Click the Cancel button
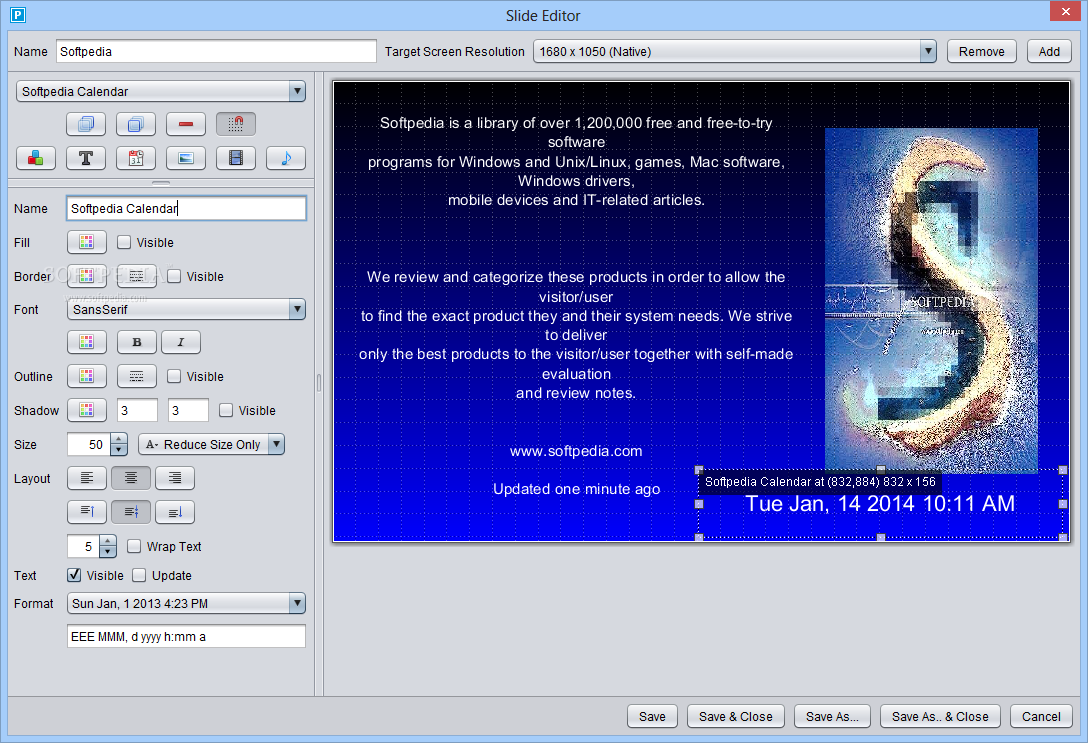Screen dimensions: 1088x743 click(x=1041, y=716)
